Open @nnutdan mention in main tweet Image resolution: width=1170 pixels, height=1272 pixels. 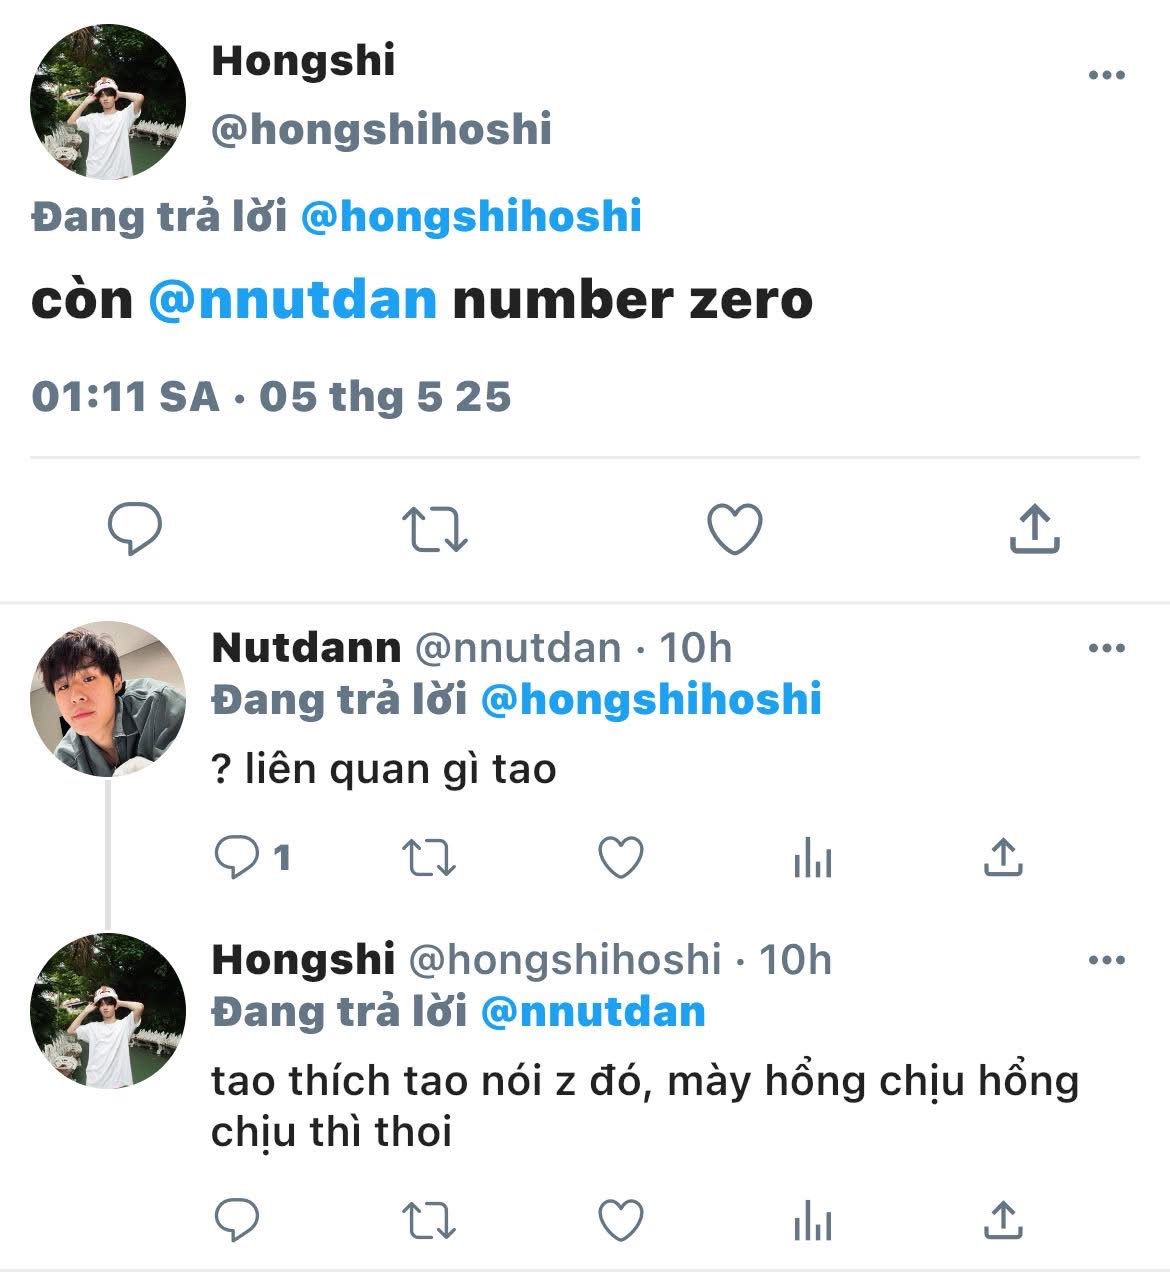pos(293,300)
